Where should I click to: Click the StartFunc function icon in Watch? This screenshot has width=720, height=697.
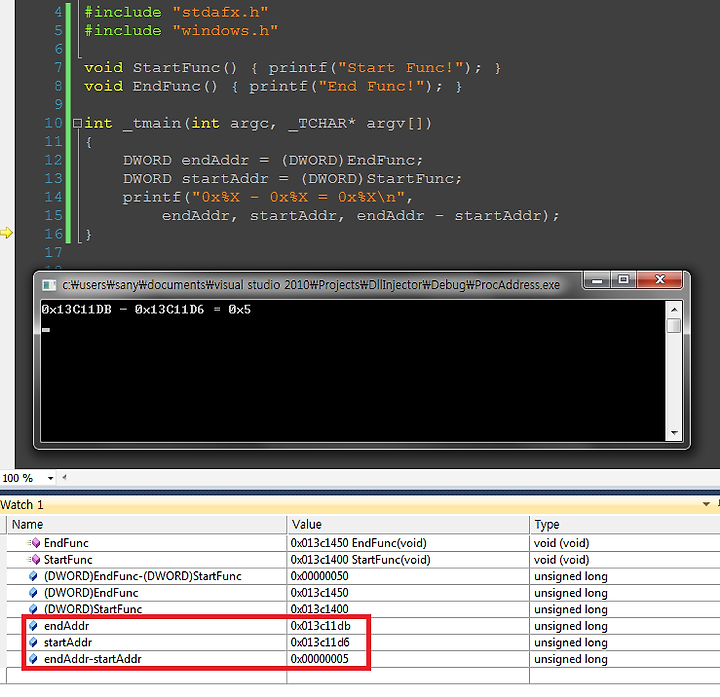point(34,559)
